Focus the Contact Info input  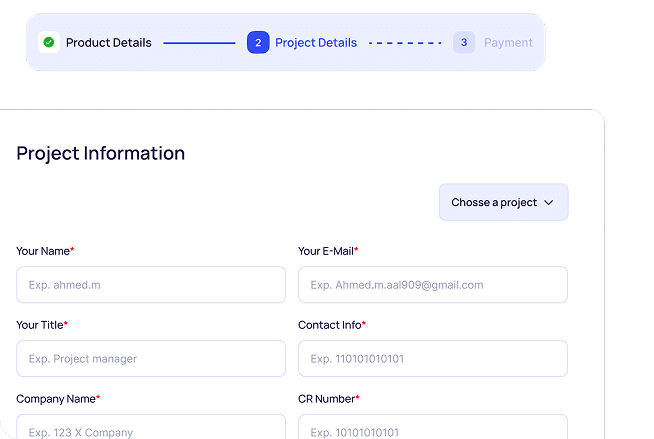point(432,359)
